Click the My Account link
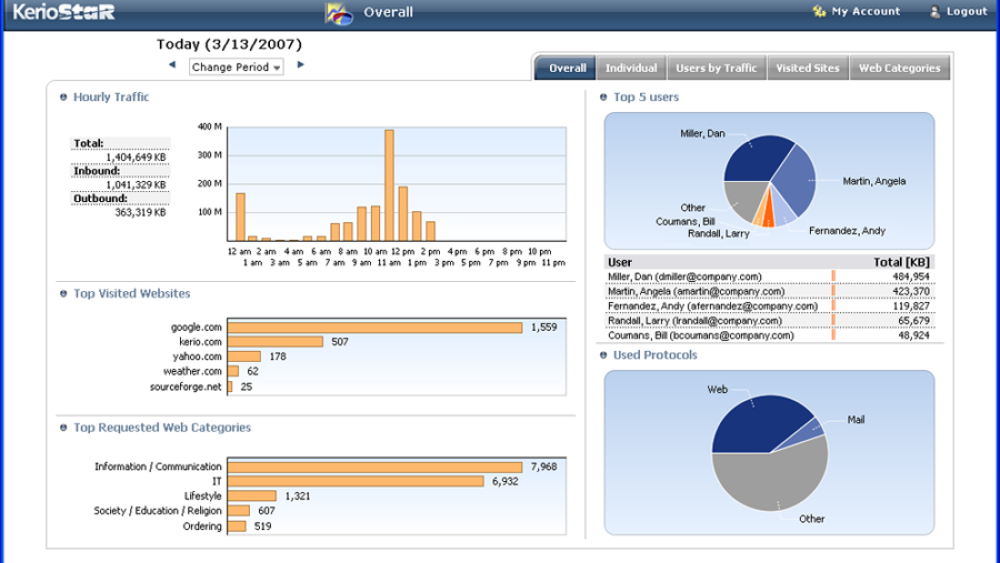Image resolution: width=1000 pixels, height=563 pixels. [x=865, y=12]
